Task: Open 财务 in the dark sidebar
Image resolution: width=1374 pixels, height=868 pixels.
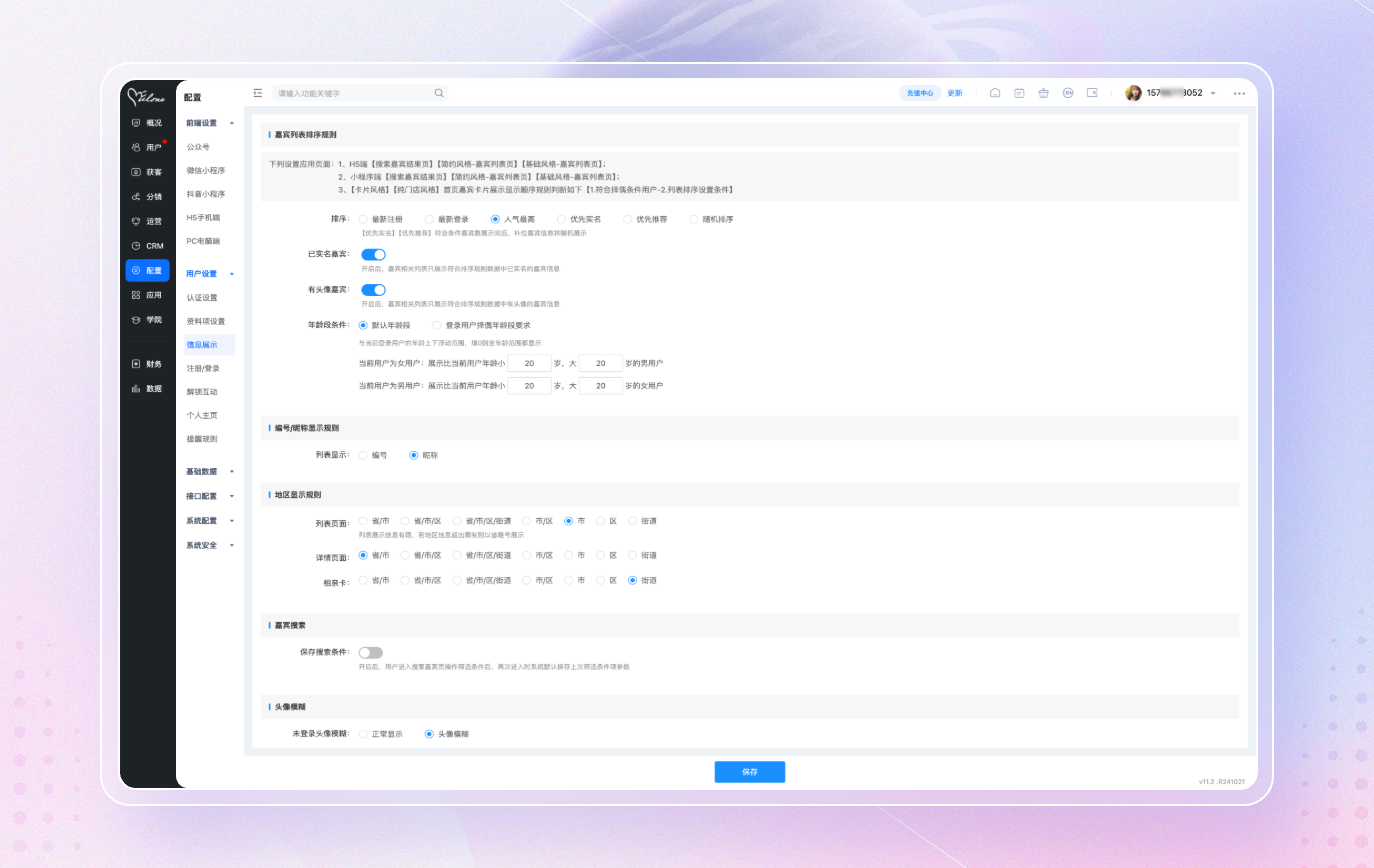Action: 147,364
